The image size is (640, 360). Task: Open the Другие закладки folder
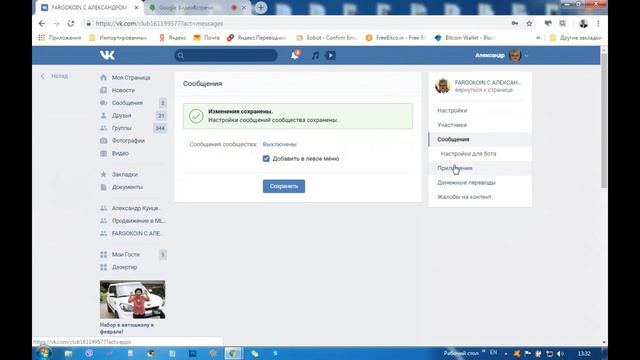[576, 38]
